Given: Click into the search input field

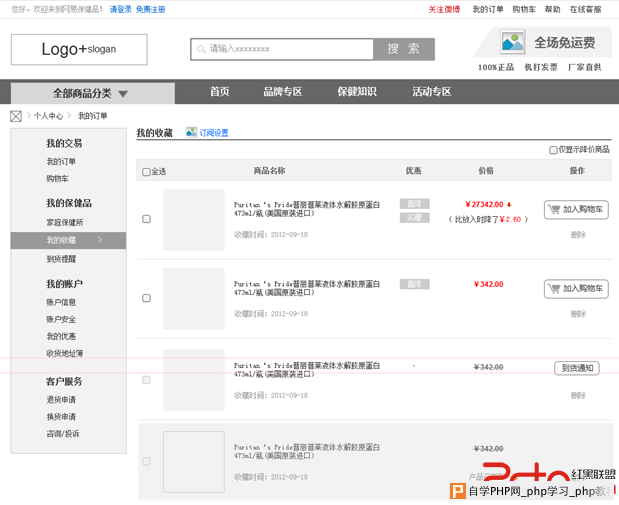Looking at the screenshot, I should pos(282,49).
